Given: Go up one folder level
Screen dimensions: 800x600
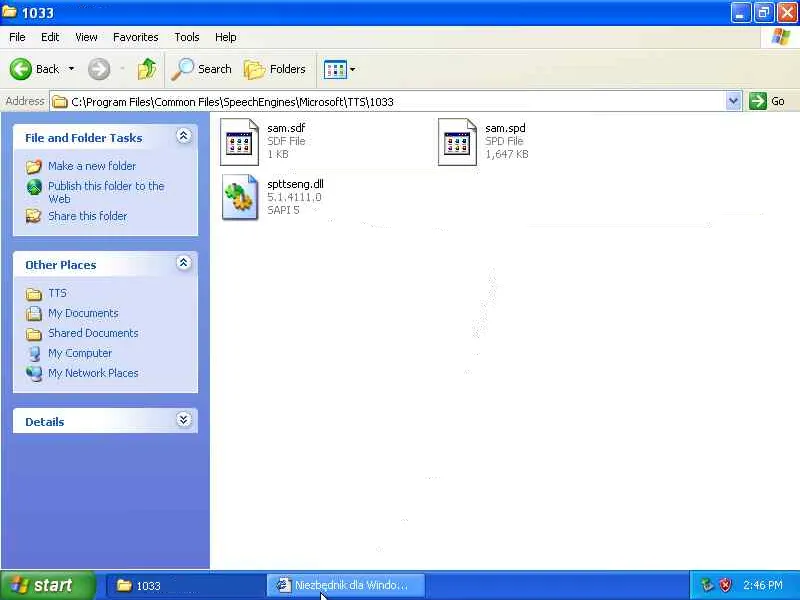Looking at the screenshot, I should [x=147, y=69].
